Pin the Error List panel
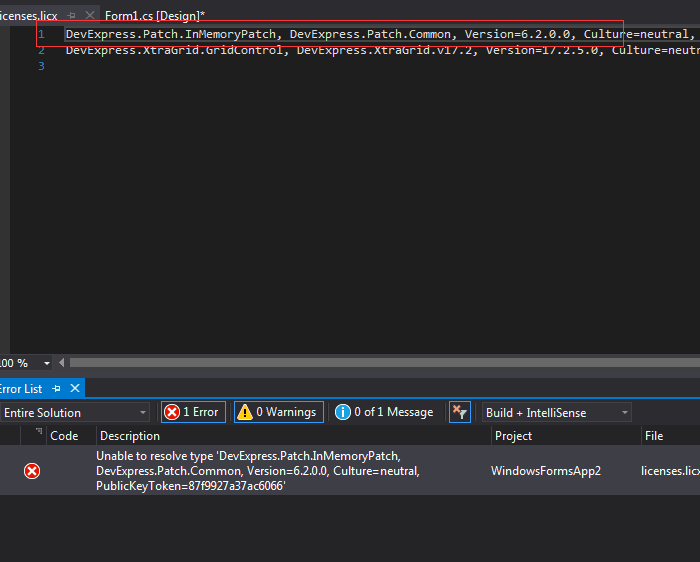700x562 pixels. (x=56, y=389)
